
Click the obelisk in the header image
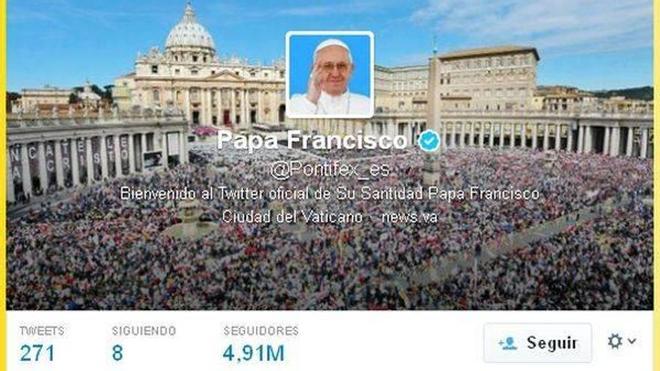[x=434, y=114]
